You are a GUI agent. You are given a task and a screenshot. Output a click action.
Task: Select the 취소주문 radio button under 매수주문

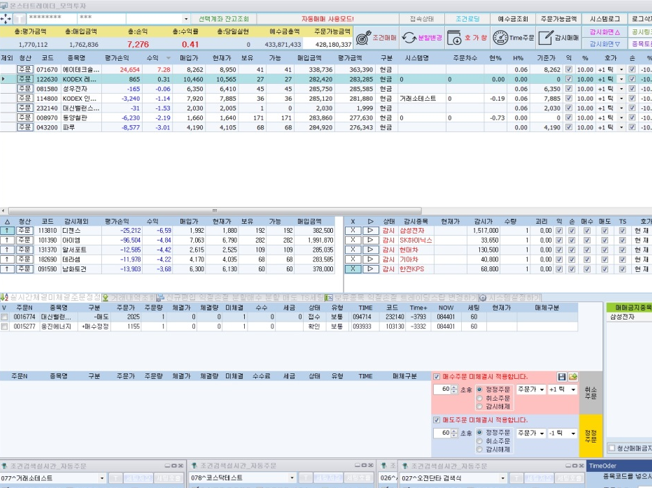[478, 398]
